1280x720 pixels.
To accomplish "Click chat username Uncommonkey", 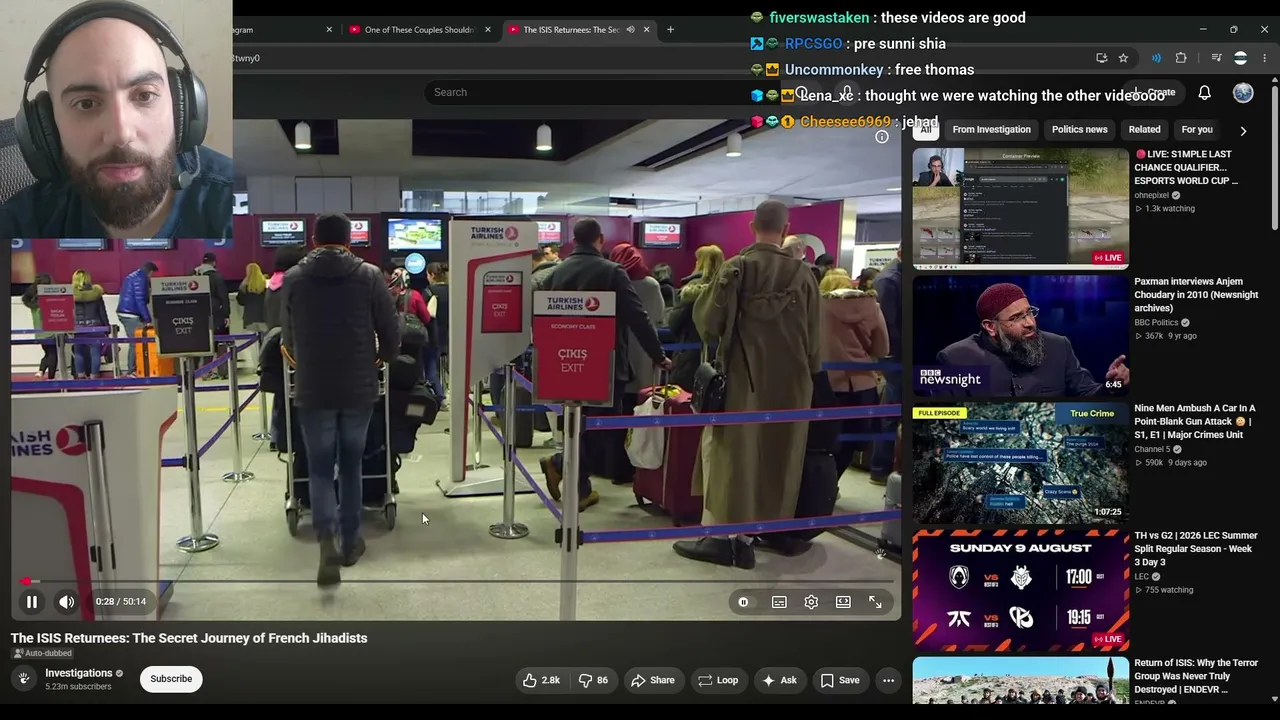I will click(x=834, y=70).
